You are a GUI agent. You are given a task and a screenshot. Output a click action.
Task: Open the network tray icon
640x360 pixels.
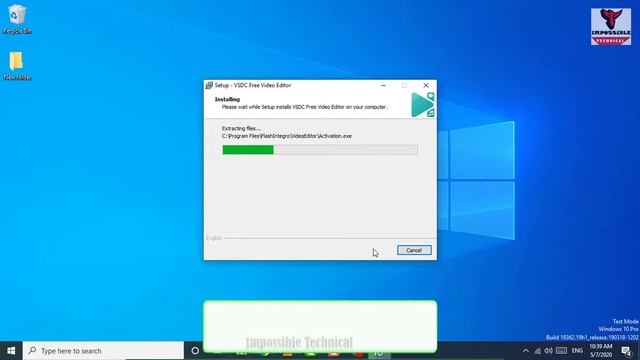click(x=538, y=351)
